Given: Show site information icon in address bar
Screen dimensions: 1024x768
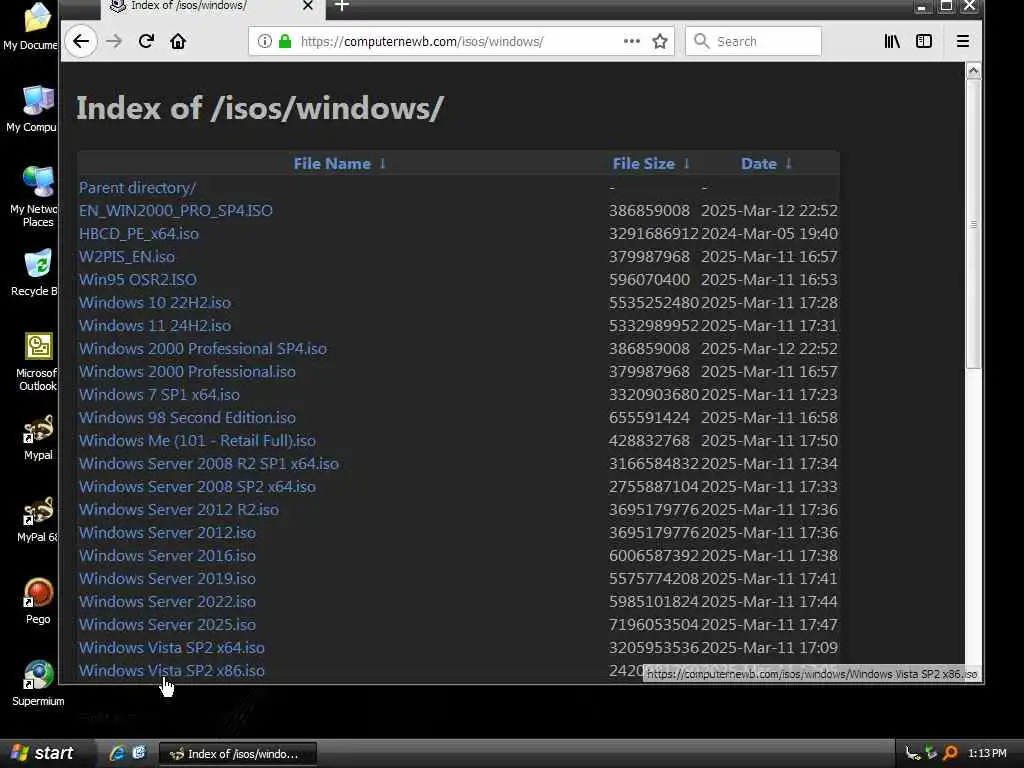Looking at the screenshot, I should point(264,41).
